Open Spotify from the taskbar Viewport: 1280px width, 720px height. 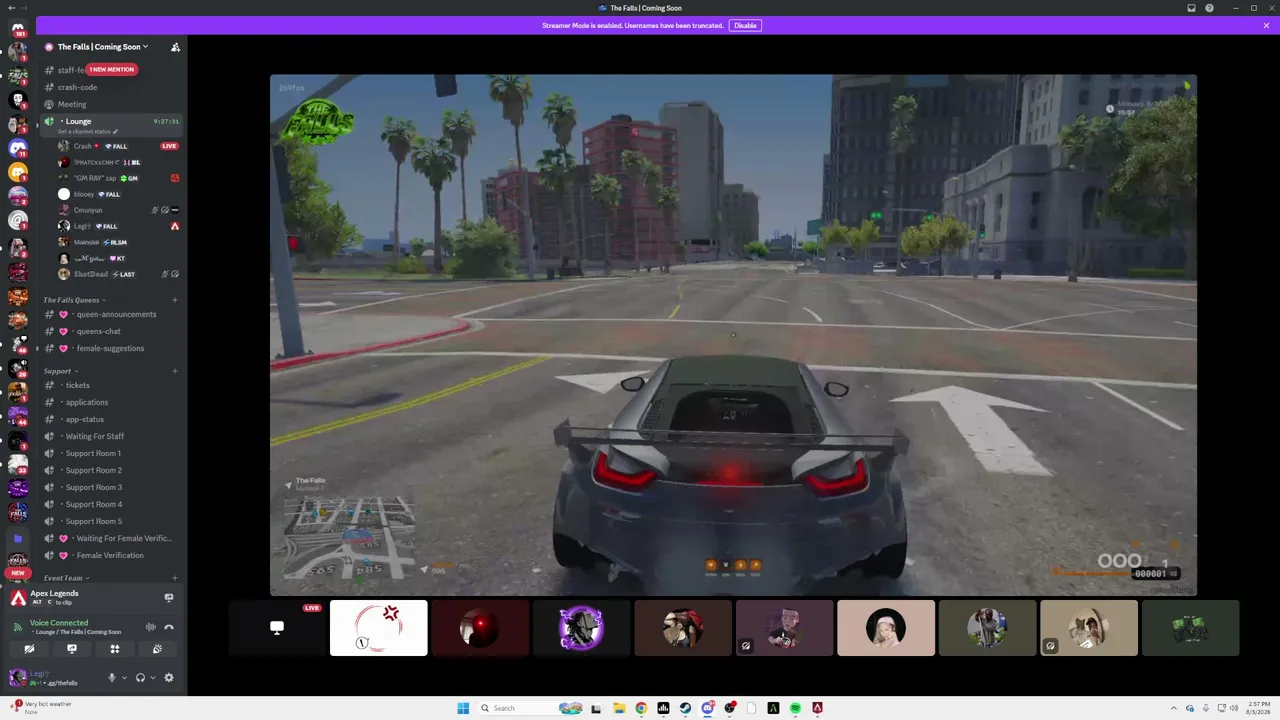[795, 708]
